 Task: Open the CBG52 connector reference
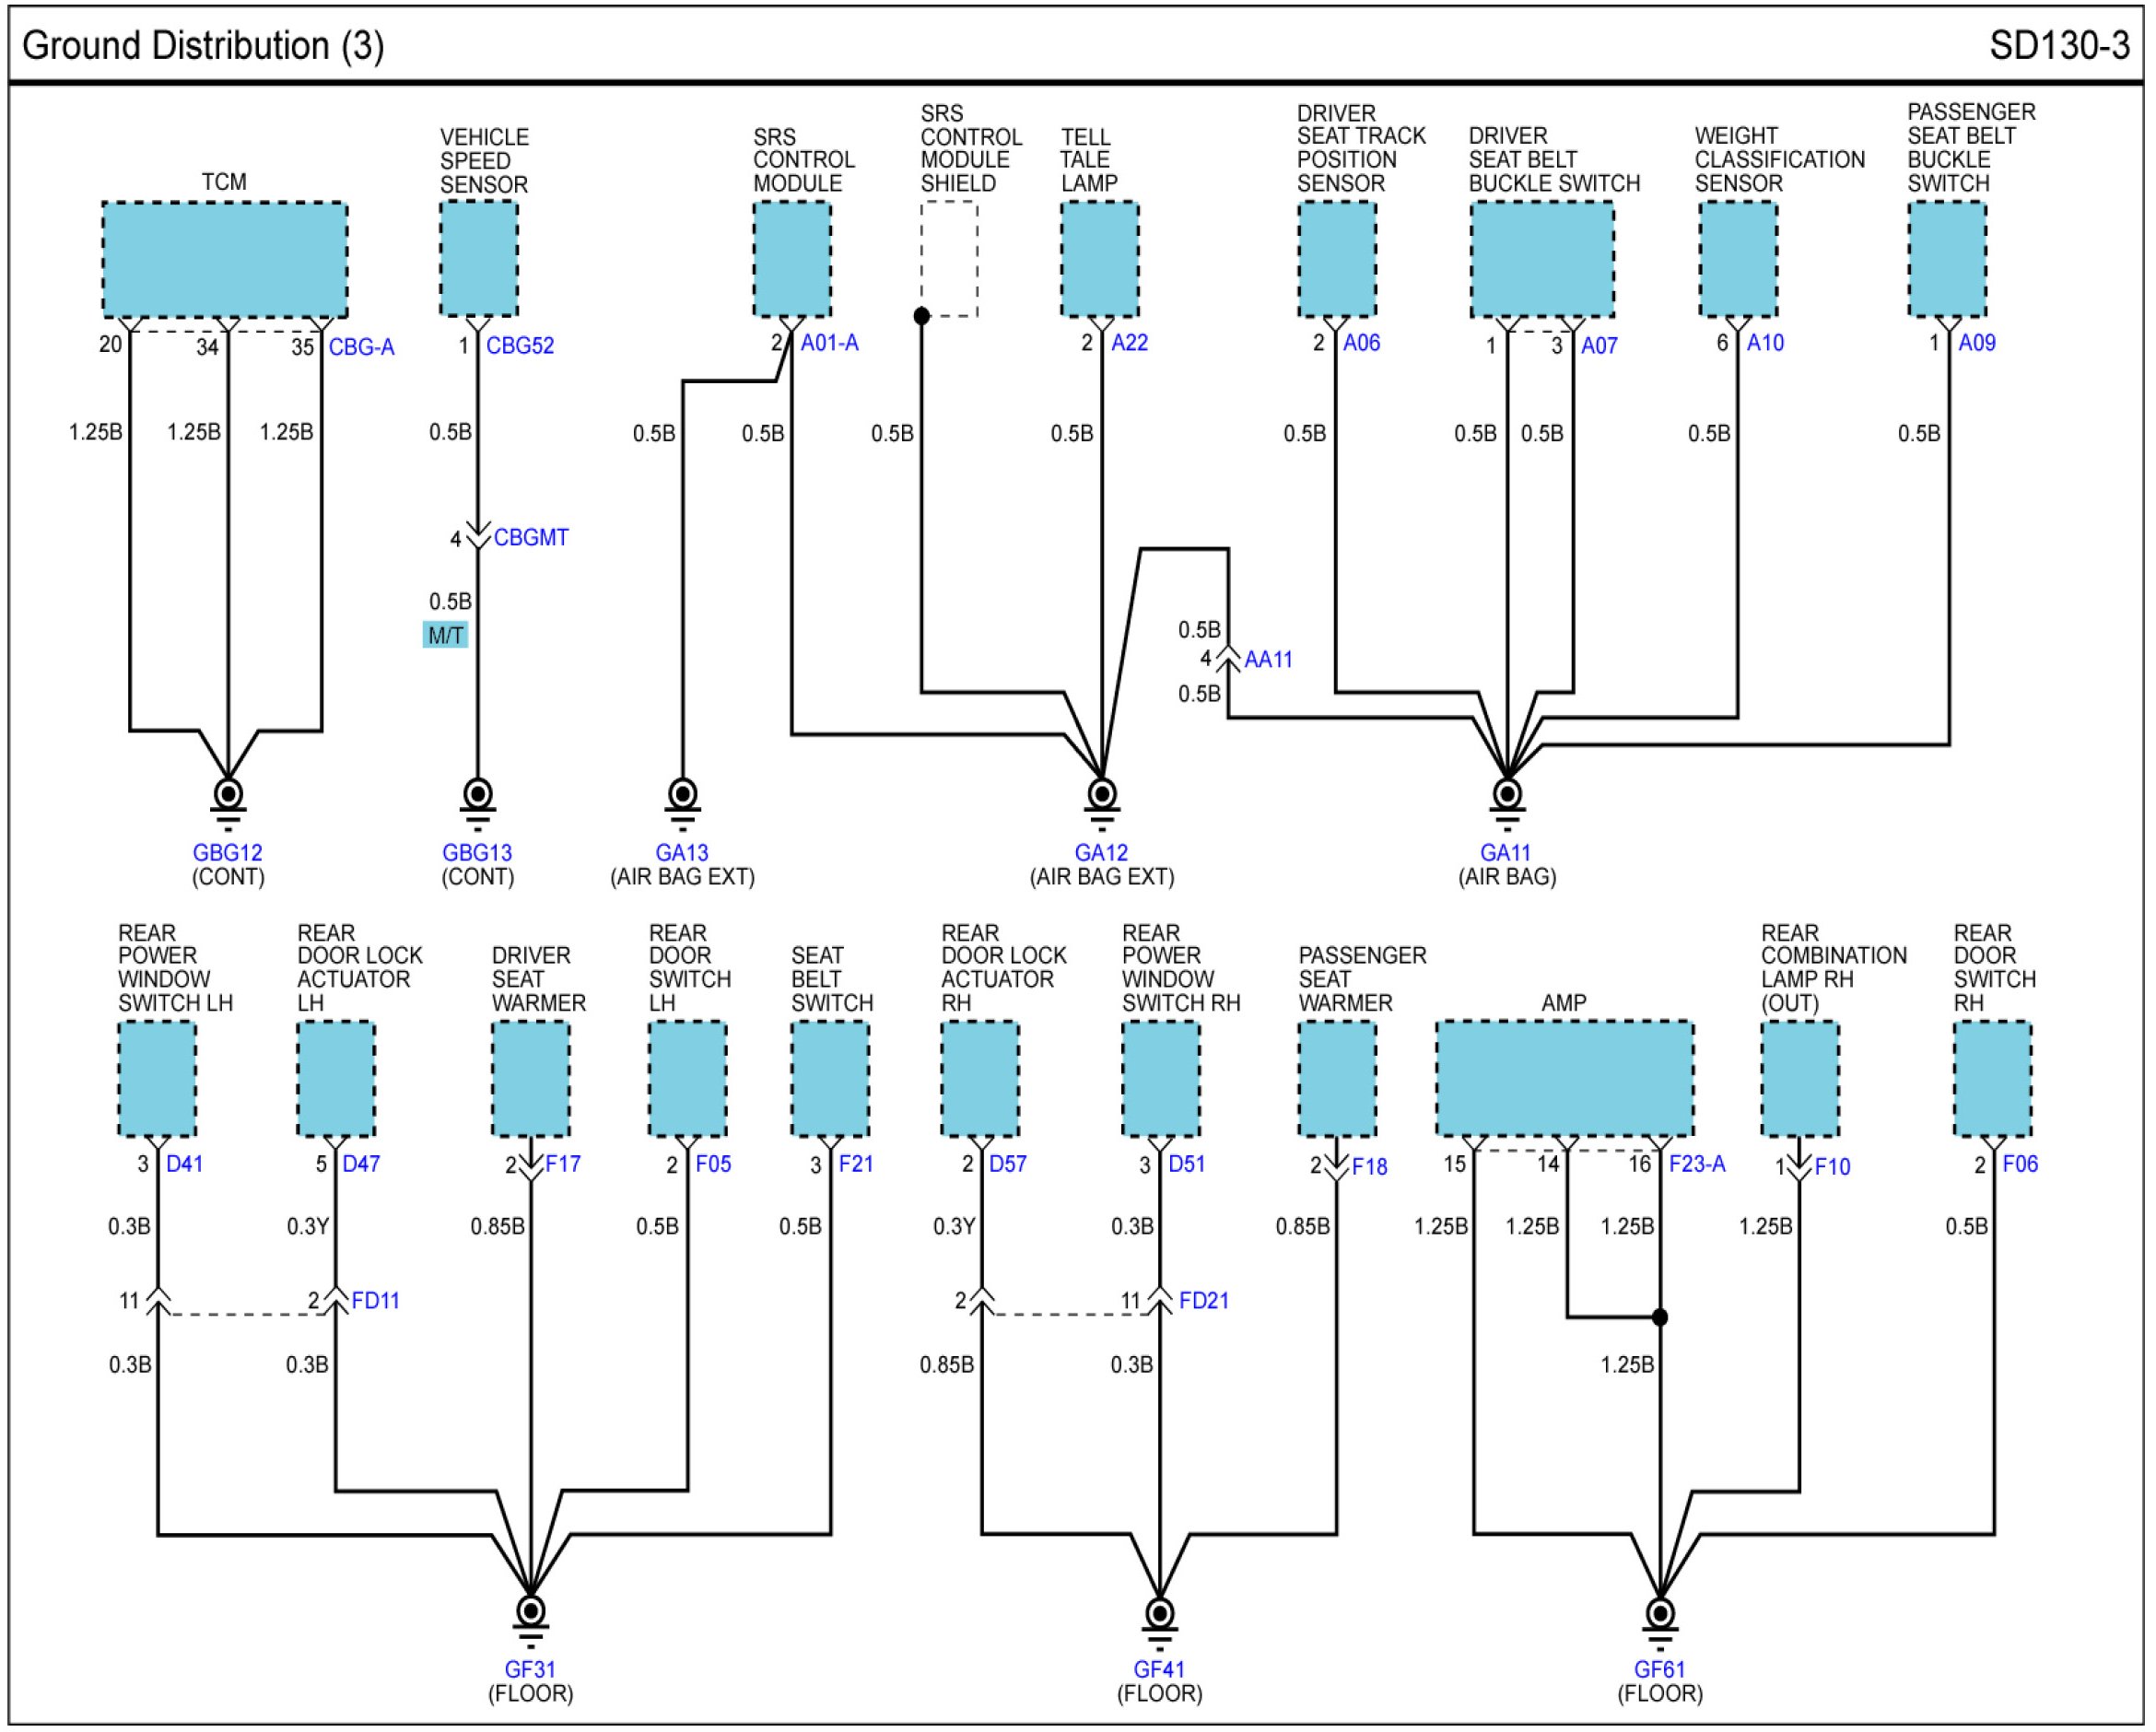pyautogui.click(x=519, y=346)
